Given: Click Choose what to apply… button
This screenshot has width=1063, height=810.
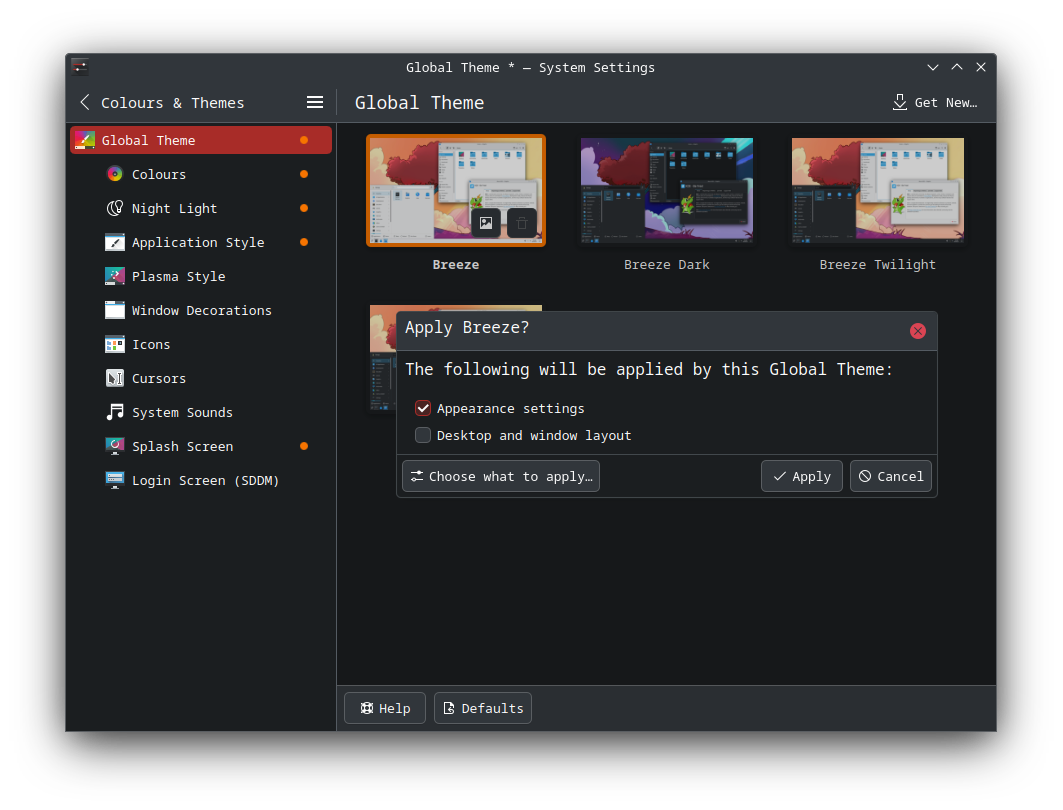Looking at the screenshot, I should (501, 477).
